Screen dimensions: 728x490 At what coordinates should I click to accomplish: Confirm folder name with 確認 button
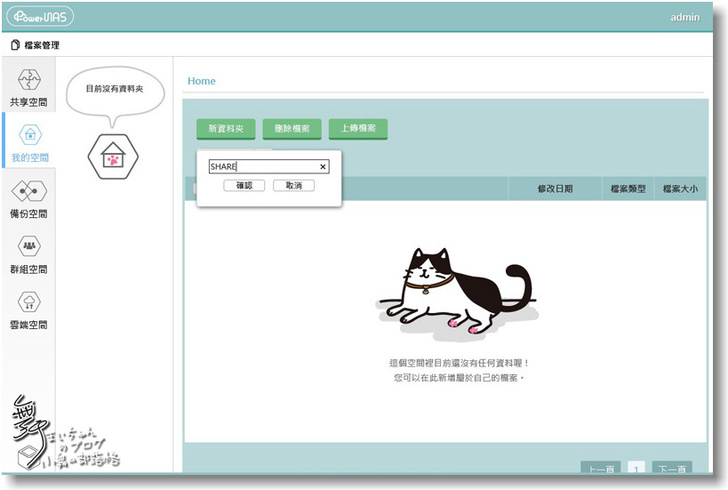[244, 185]
